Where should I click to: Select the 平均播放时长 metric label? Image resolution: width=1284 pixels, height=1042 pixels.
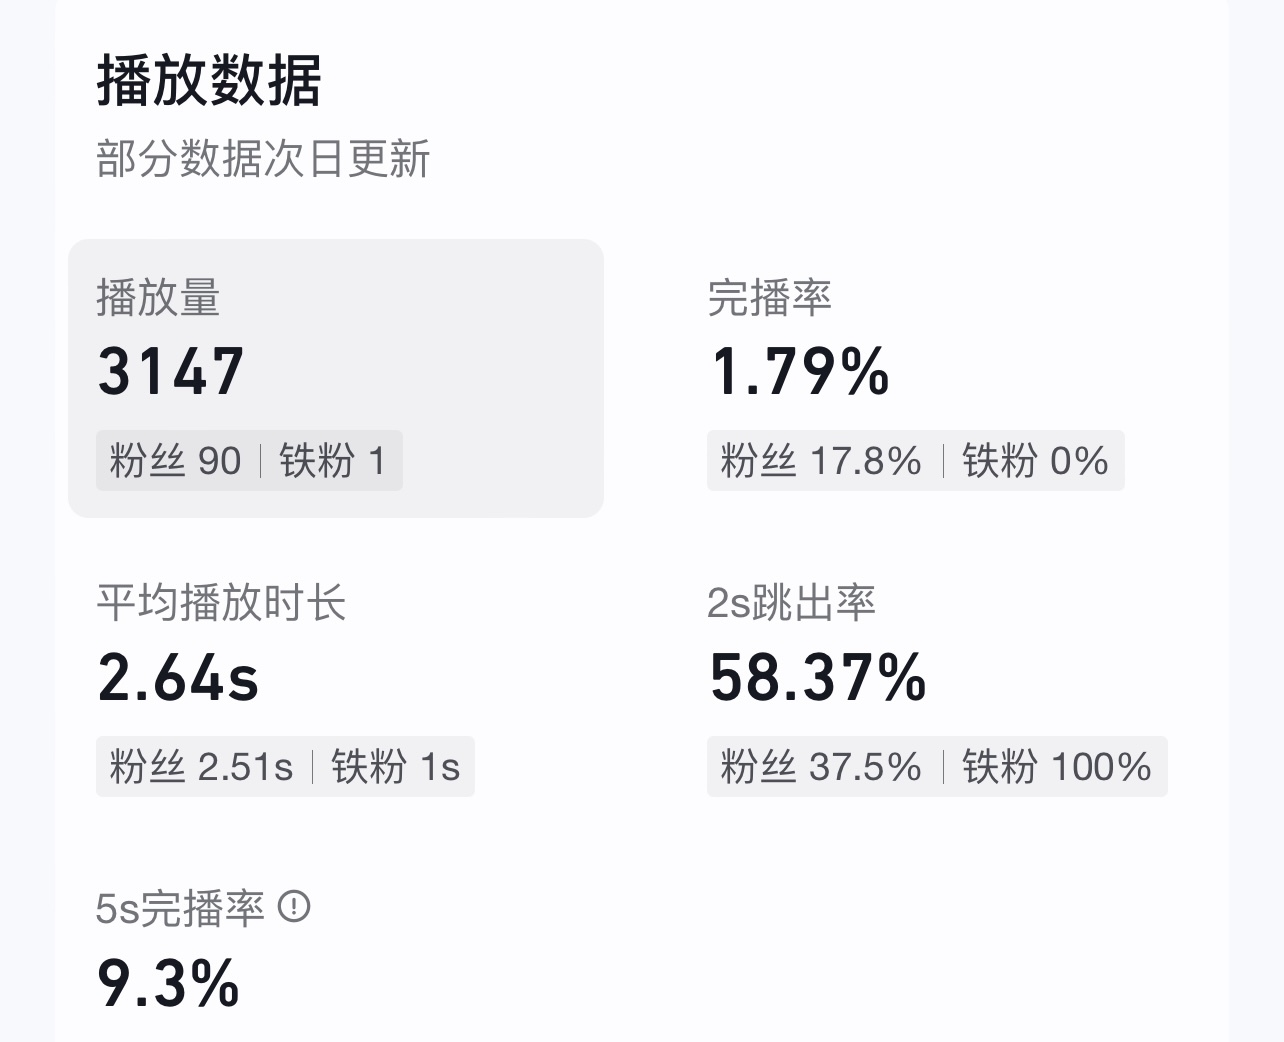pyautogui.click(x=221, y=603)
